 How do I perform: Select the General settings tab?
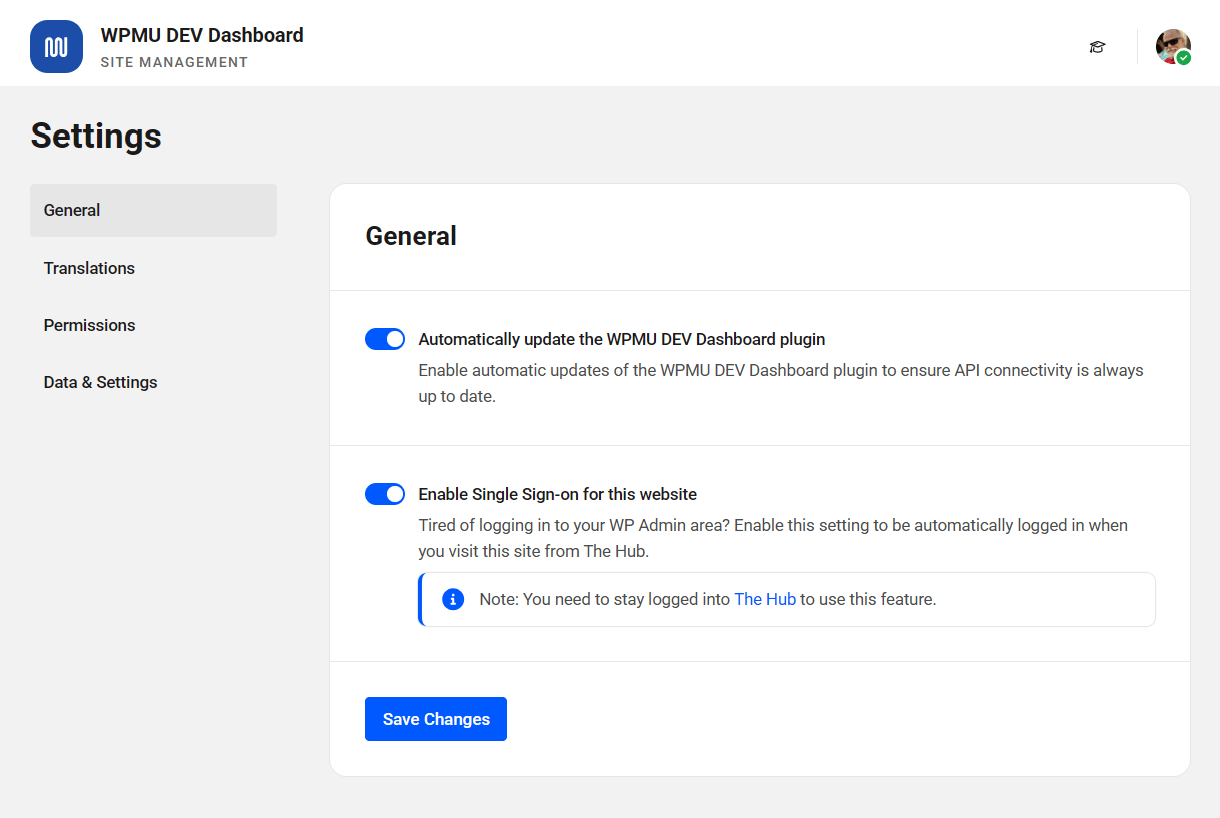click(153, 210)
